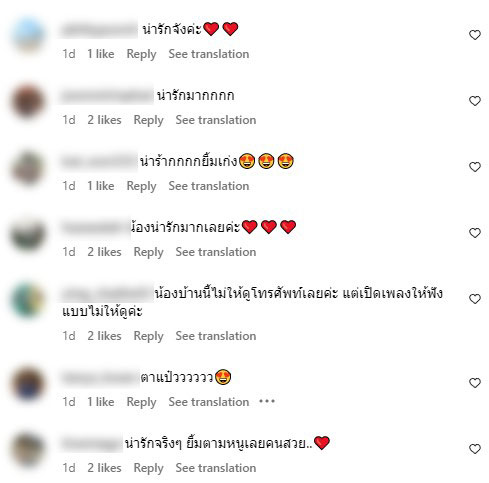Open blurred username on "น้องบ้านนี้" comment

(107, 294)
